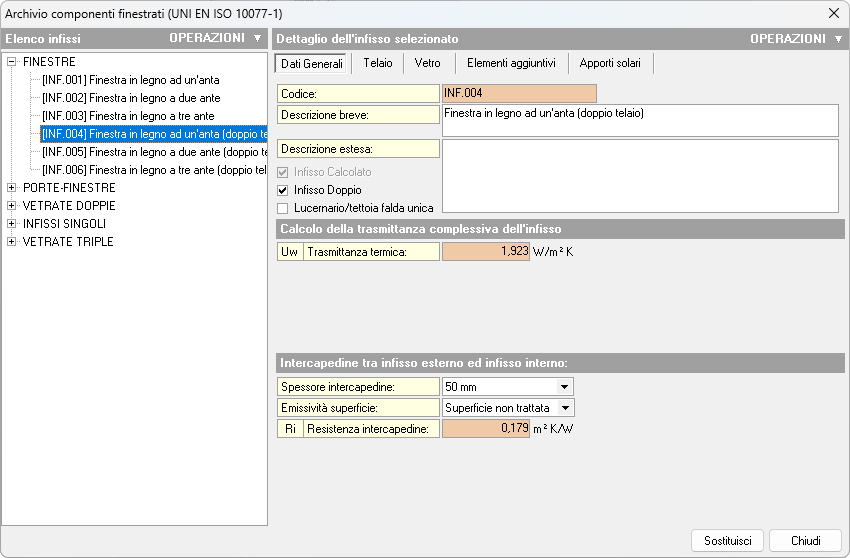Select INF.001 Finestra in legno ad un'anta
Viewport: 850px width, 558px height.
(130, 80)
